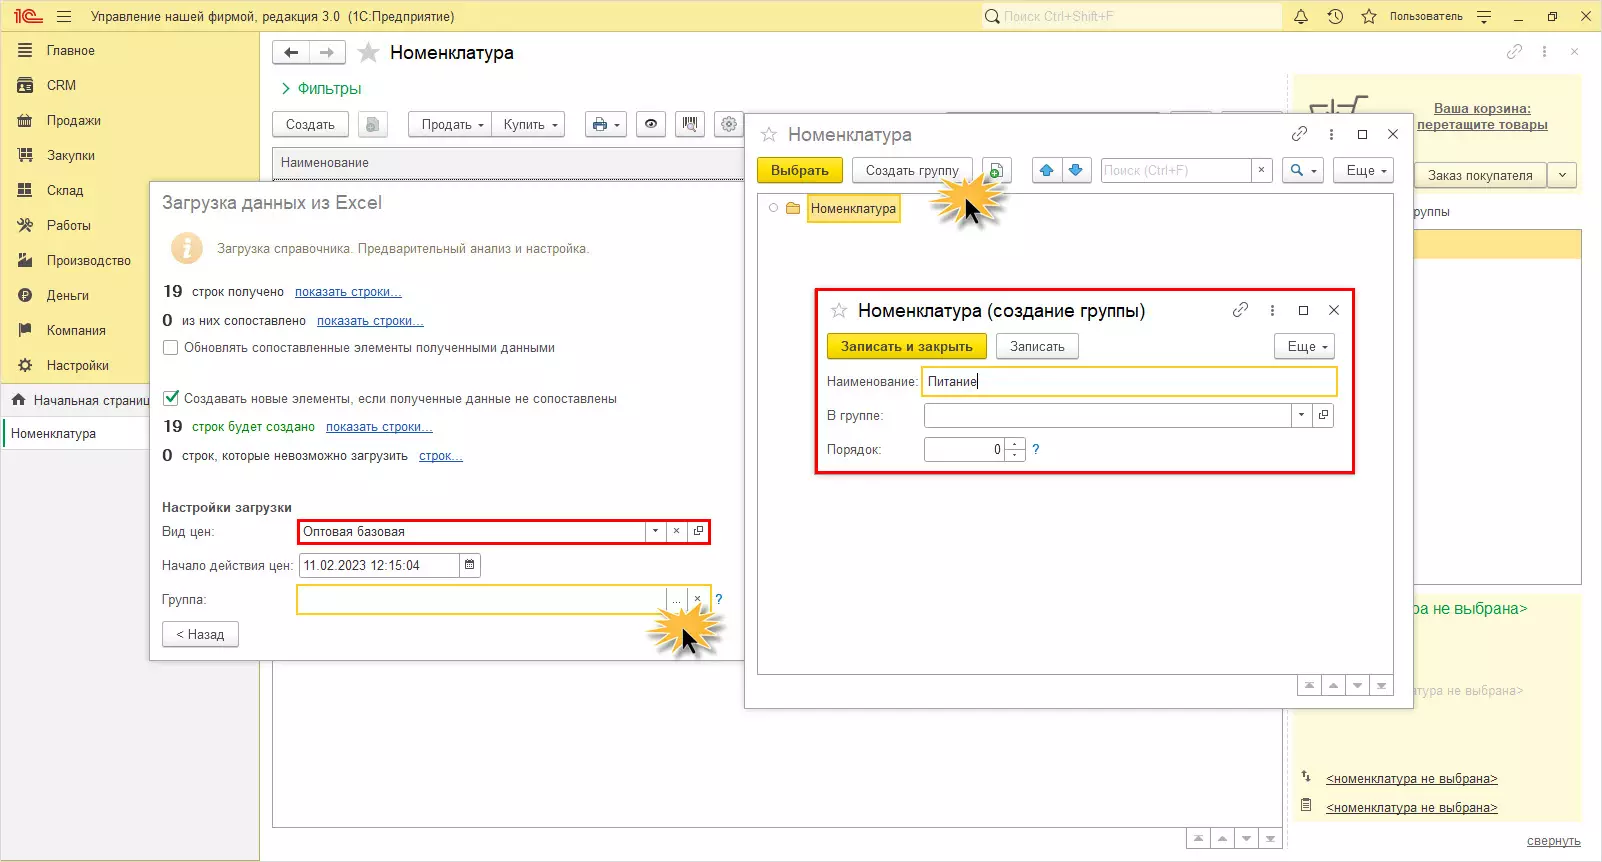Uncheck create new elements checkbox
The image size is (1602, 862).
[171, 398]
